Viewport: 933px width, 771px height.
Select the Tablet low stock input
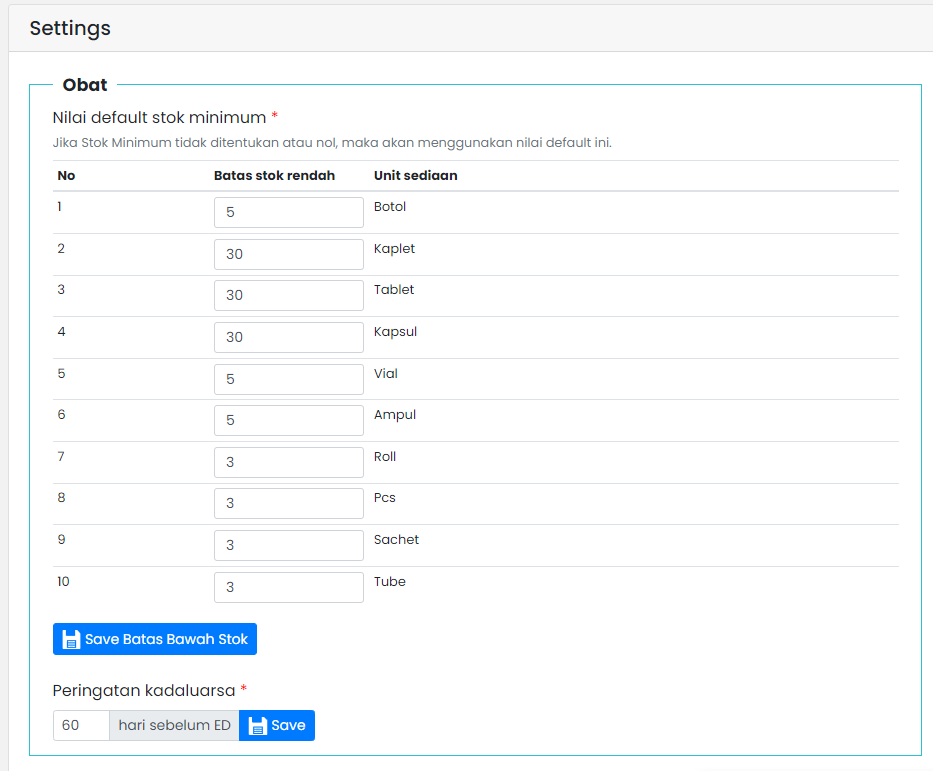288,296
